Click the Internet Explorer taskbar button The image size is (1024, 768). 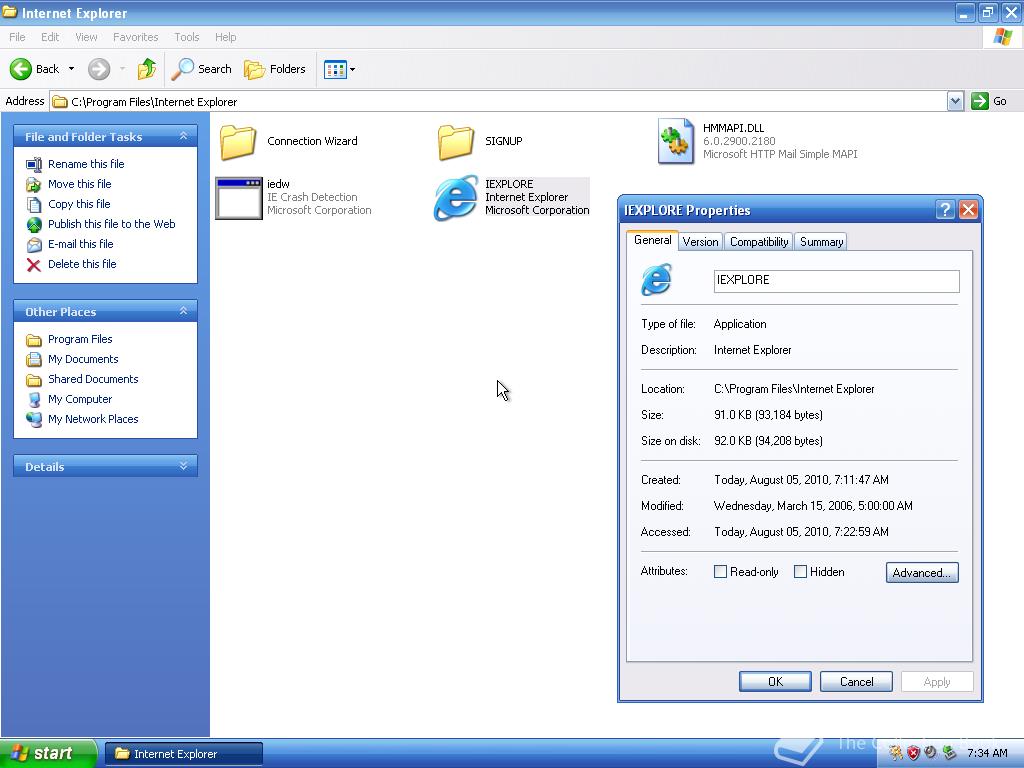tap(184, 754)
